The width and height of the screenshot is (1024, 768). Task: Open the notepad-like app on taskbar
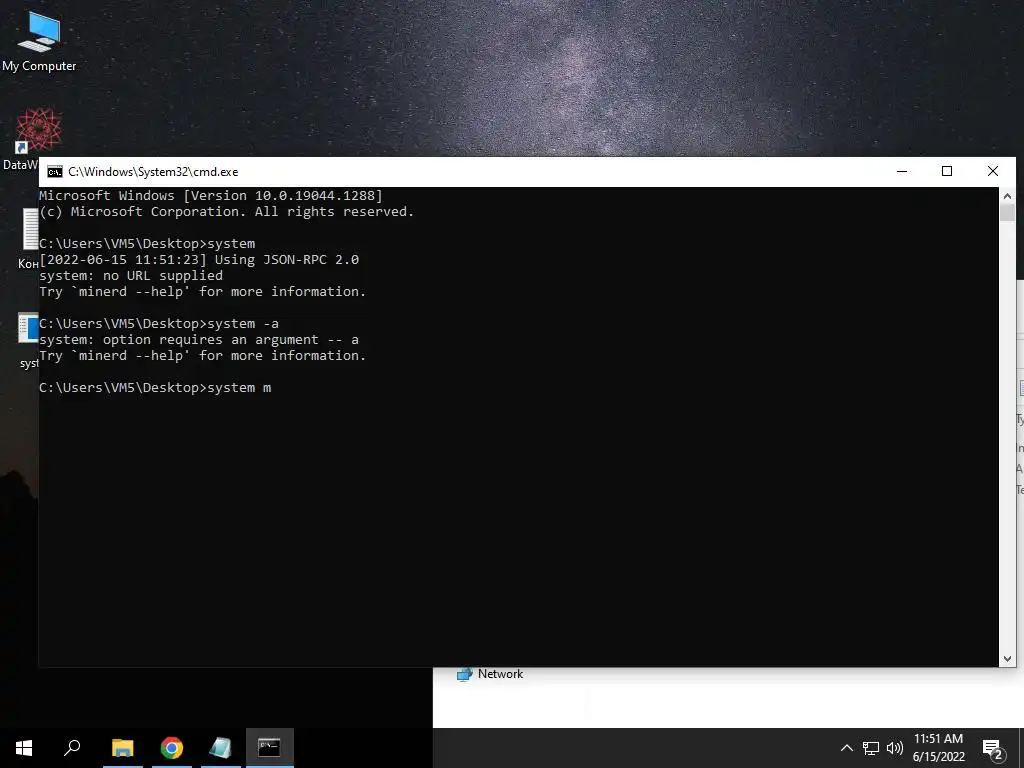coord(221,748)
